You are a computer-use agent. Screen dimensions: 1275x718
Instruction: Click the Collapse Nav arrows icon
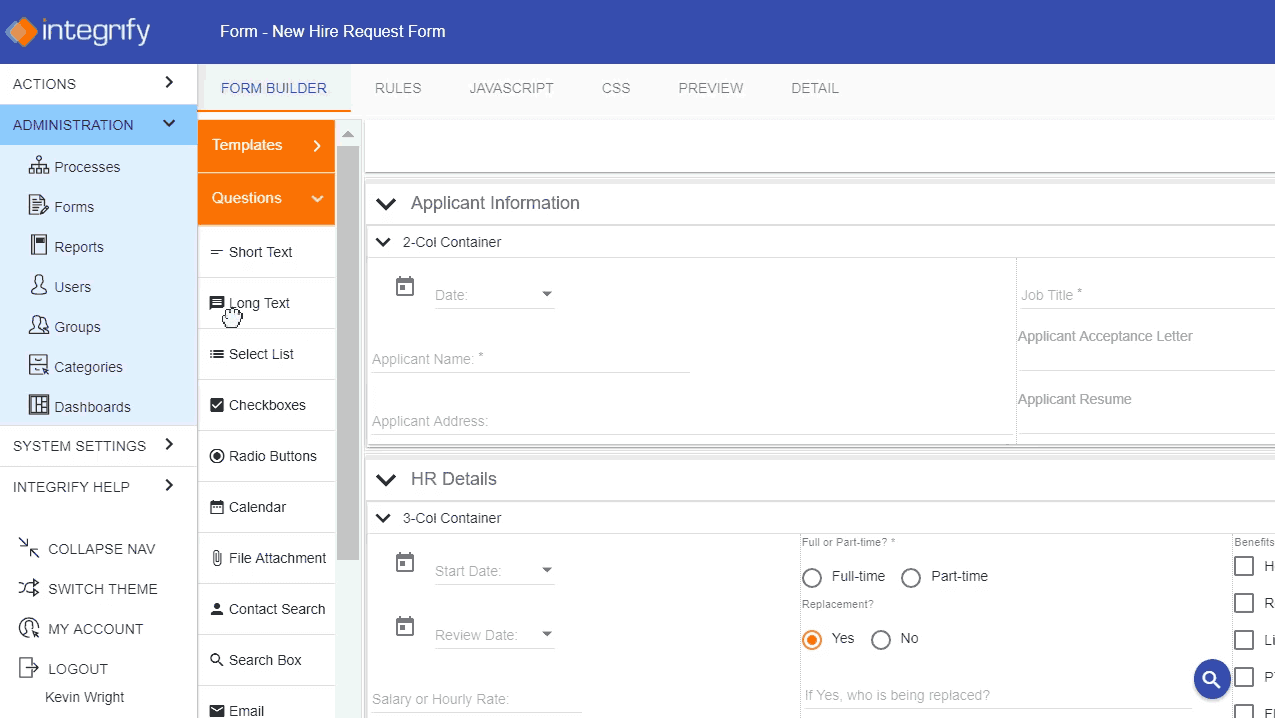click(x=29, y=548)
